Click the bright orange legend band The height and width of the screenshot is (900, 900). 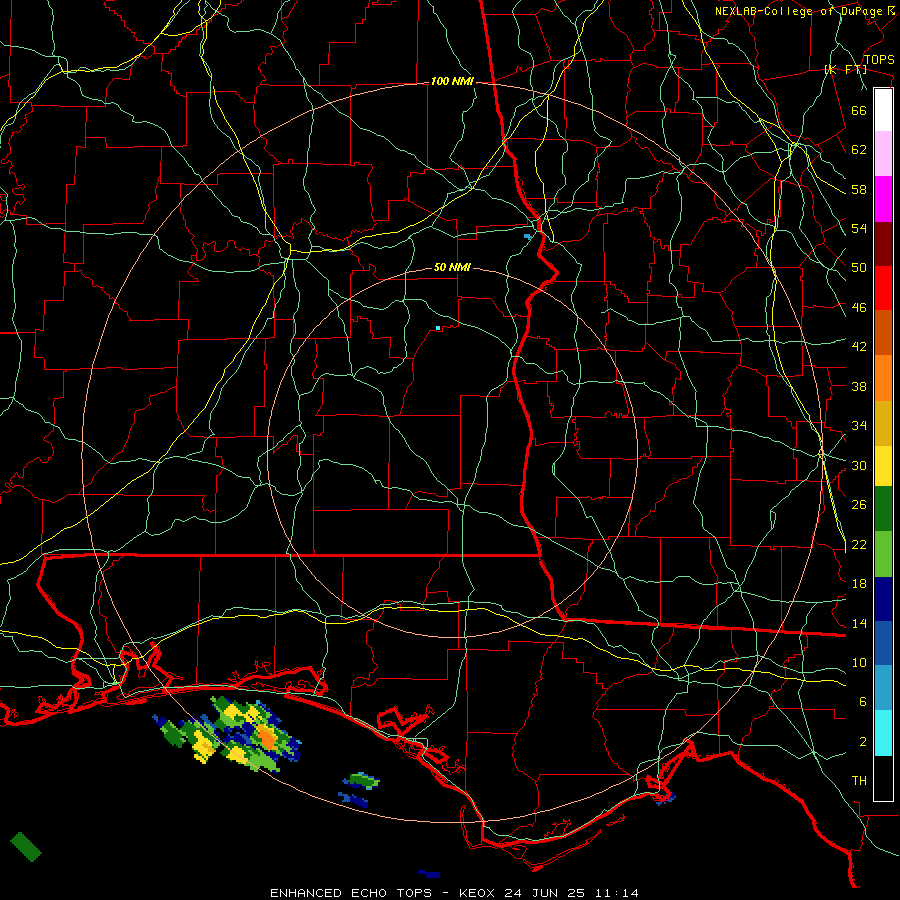883,378
